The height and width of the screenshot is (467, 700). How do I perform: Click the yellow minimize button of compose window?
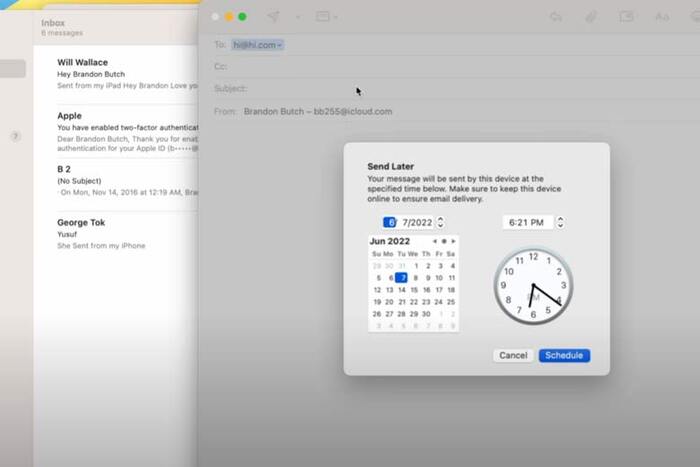[x=229, y=17]
